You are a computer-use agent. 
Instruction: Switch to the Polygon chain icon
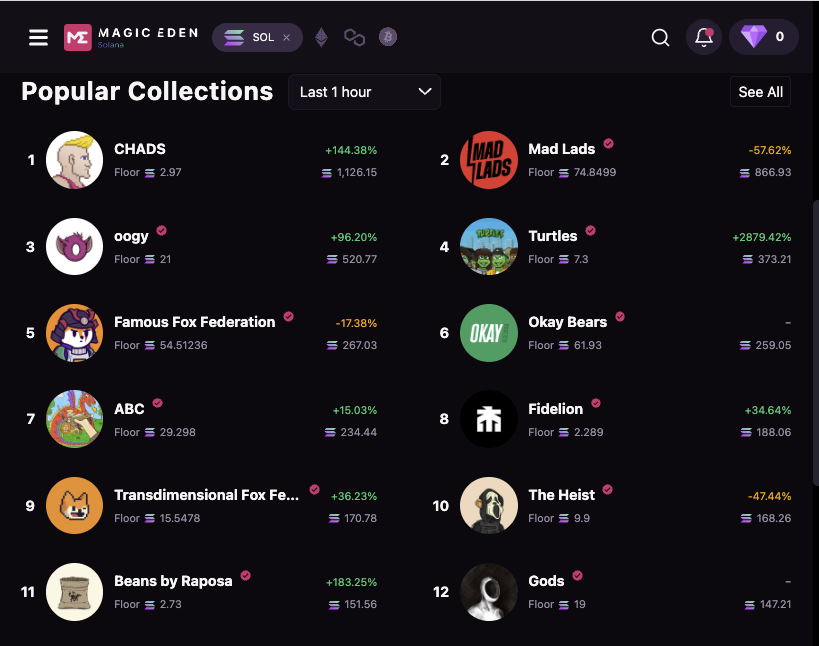(x=354, y=37)
